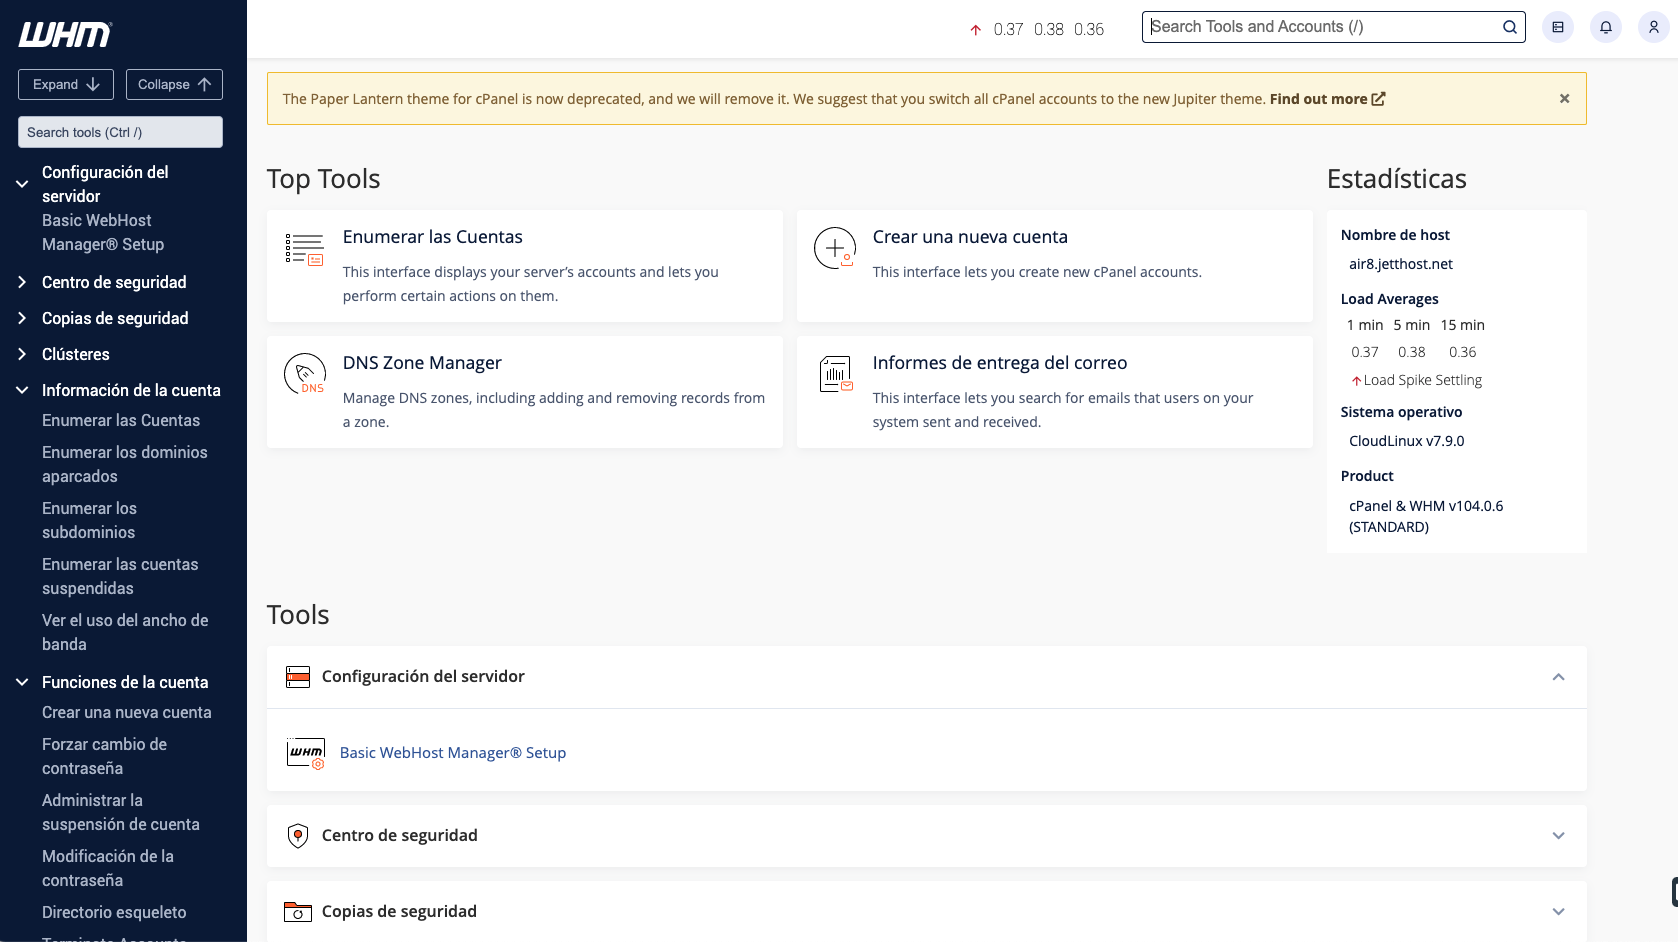Select Enumerar las cuentas suspendidas in sidebar
Screen dimensions: 1678x942
click(x=120, y=577)
